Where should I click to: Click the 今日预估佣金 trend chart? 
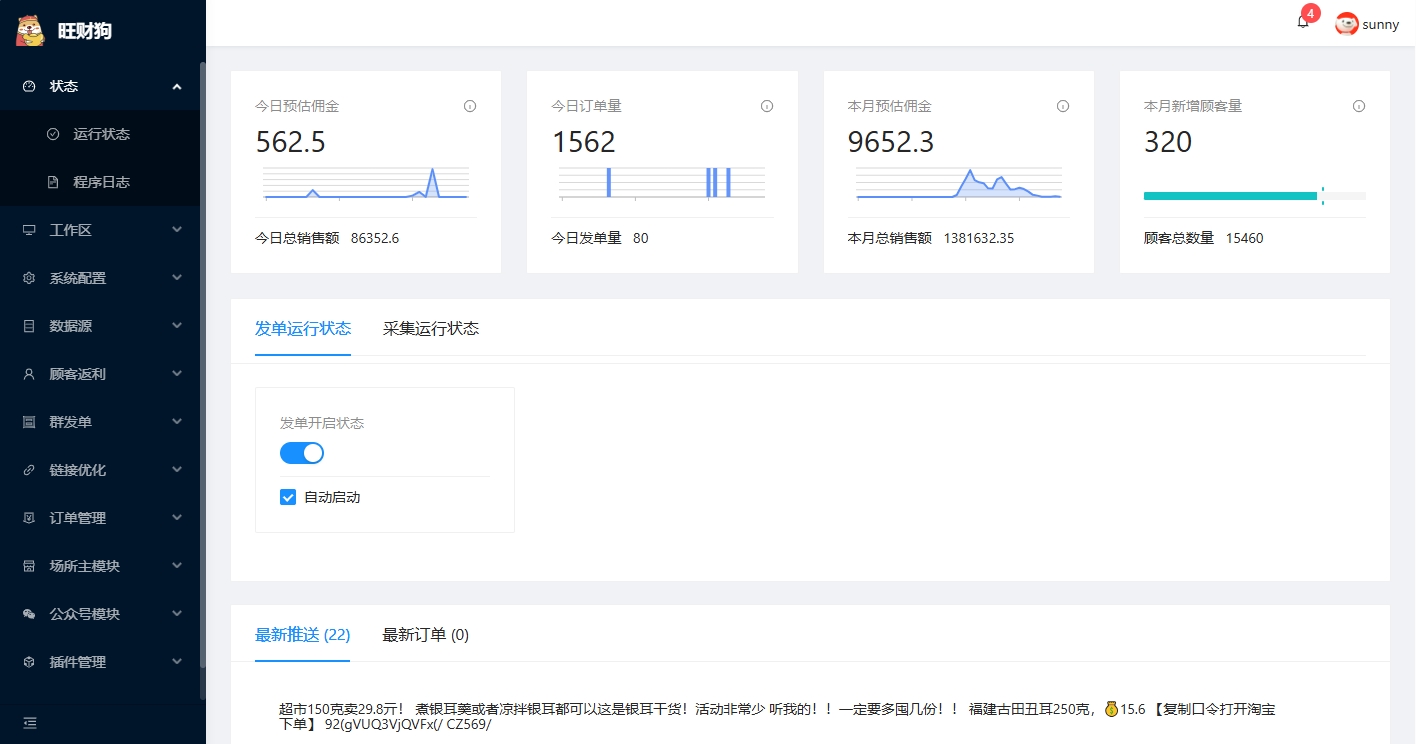click(x=366, y=184)
